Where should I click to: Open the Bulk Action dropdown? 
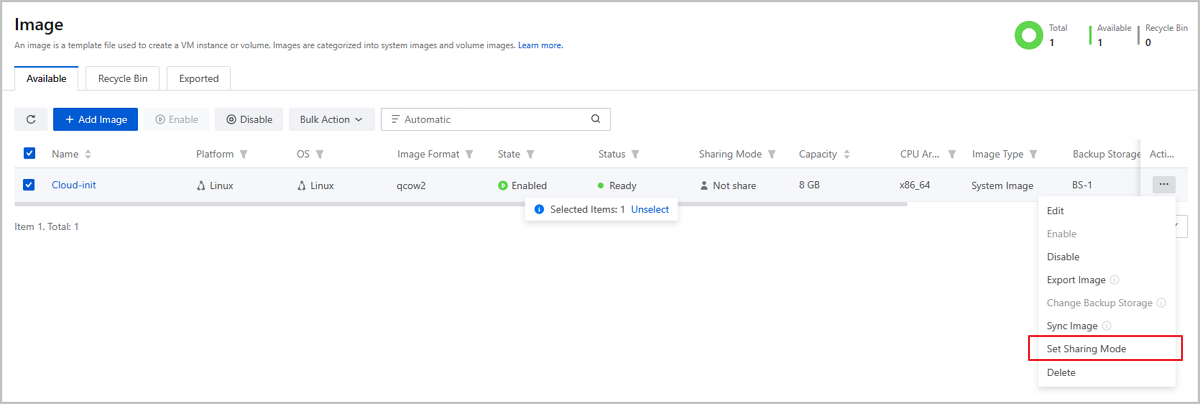tap(331, 119)
